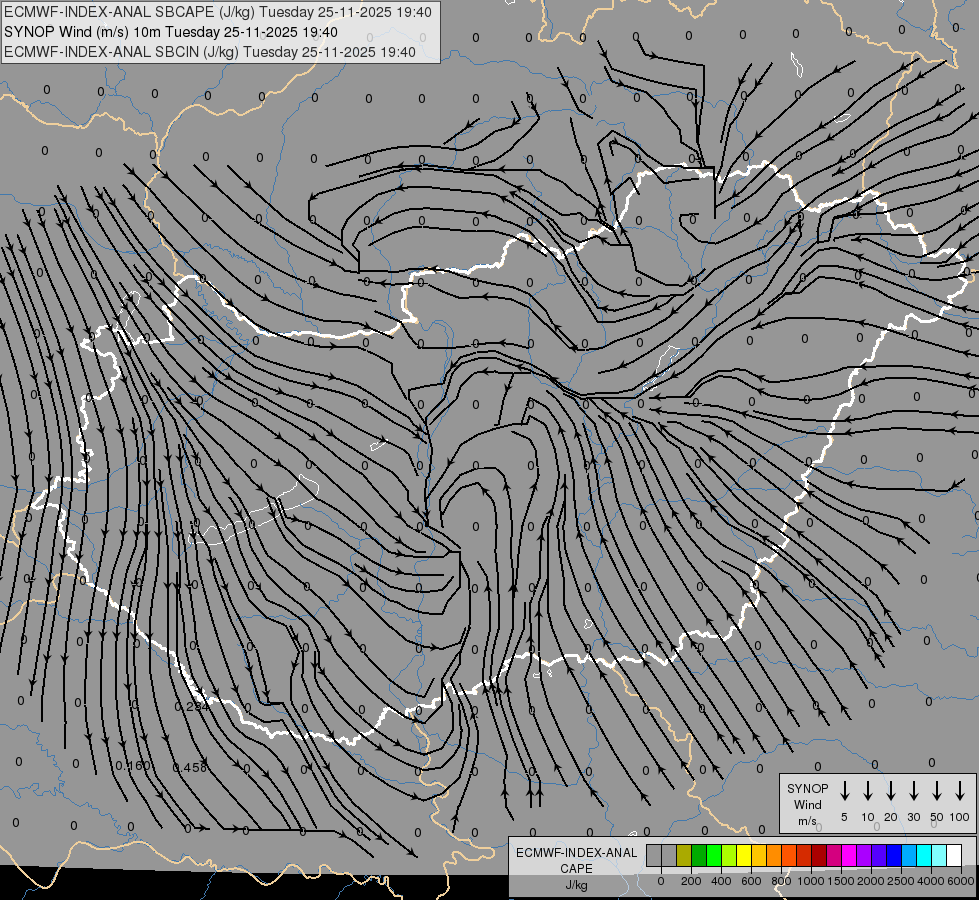Click the pale cyan swatch right of 4000
Image resolution: width=979 pixels, height=900 pixels.
point(939,855)
